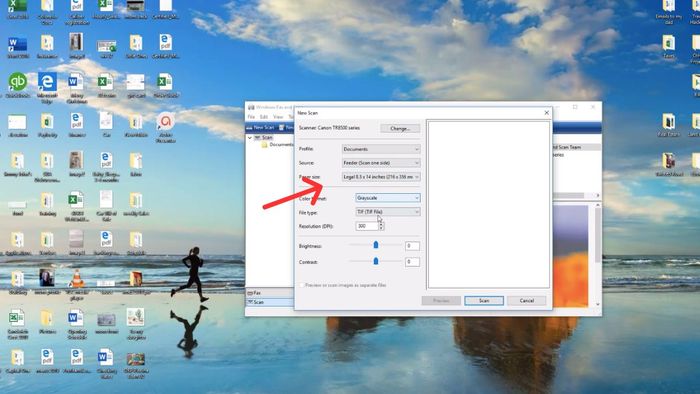Click the scroll-down arrow in Fax and Scan preview
The height and width of the screenshot is (394, 700).
[x=598, y=304]
